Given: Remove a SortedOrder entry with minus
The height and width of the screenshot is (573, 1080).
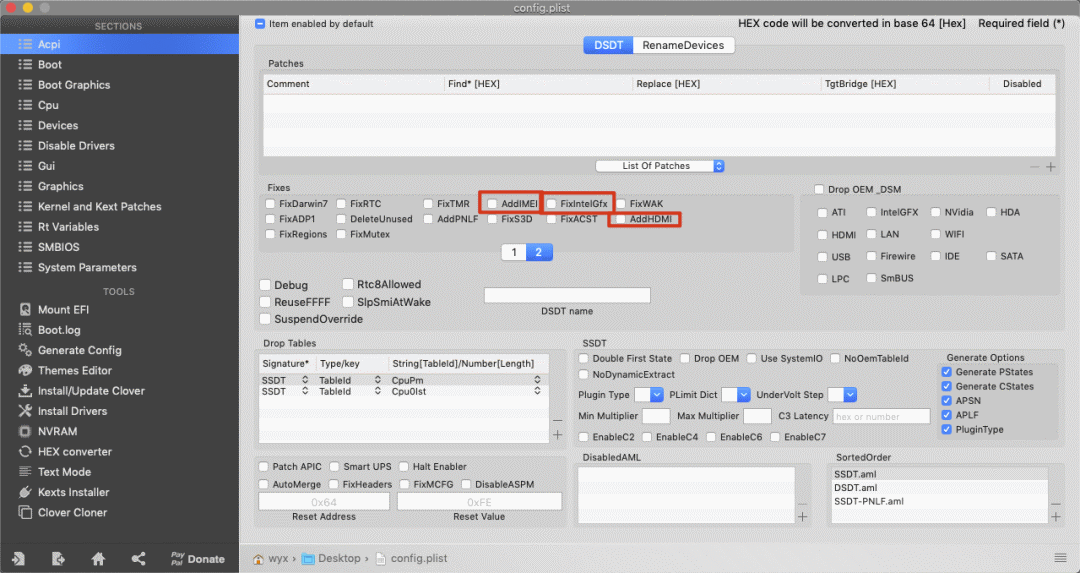Looking at the screenshot, I should click(1056, 503).
